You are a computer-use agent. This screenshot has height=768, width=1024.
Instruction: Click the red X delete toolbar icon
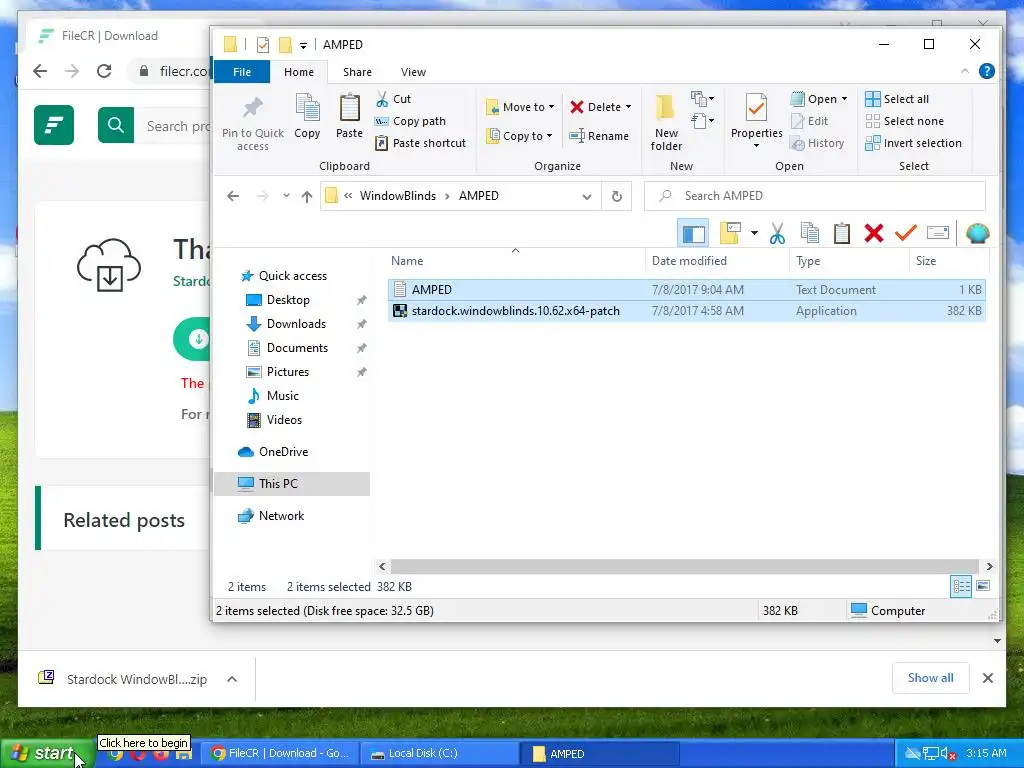pos(874,233)
